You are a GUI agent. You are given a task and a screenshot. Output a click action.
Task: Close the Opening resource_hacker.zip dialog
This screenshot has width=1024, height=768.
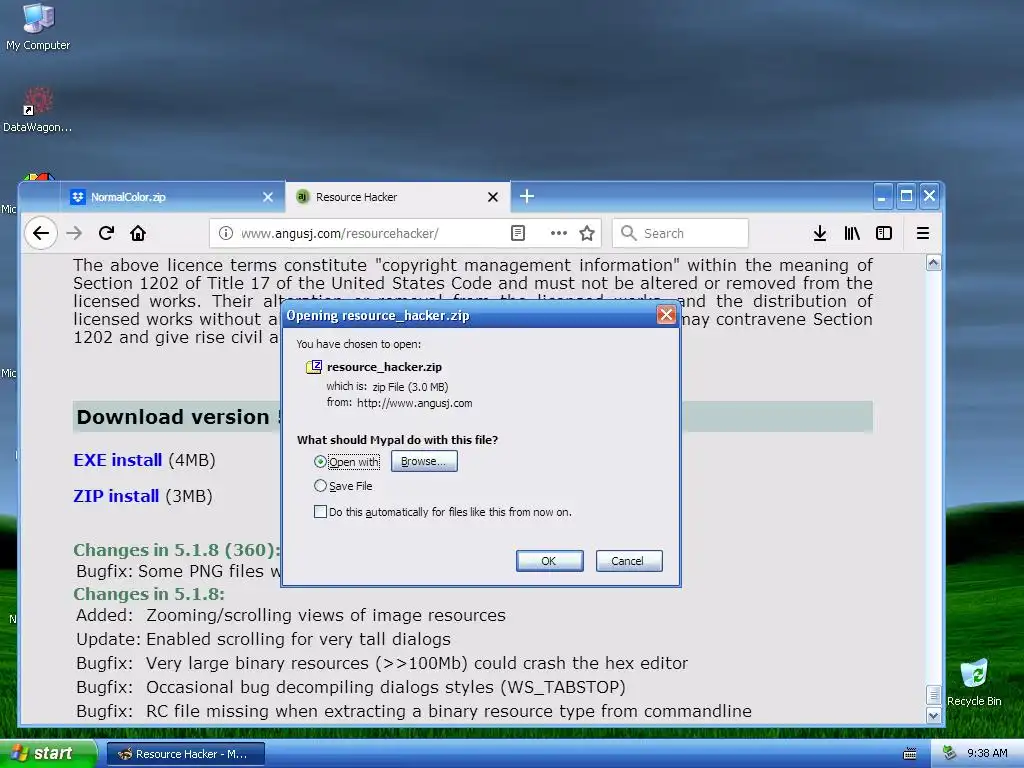coord(666,315)
